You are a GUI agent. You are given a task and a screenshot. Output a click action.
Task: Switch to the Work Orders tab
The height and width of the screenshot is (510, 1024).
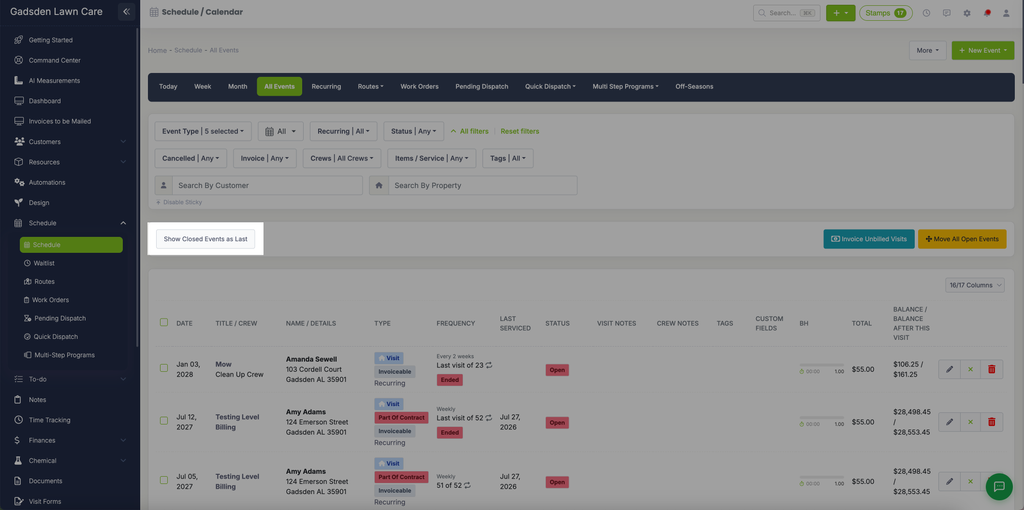click(x=419, y=86)
